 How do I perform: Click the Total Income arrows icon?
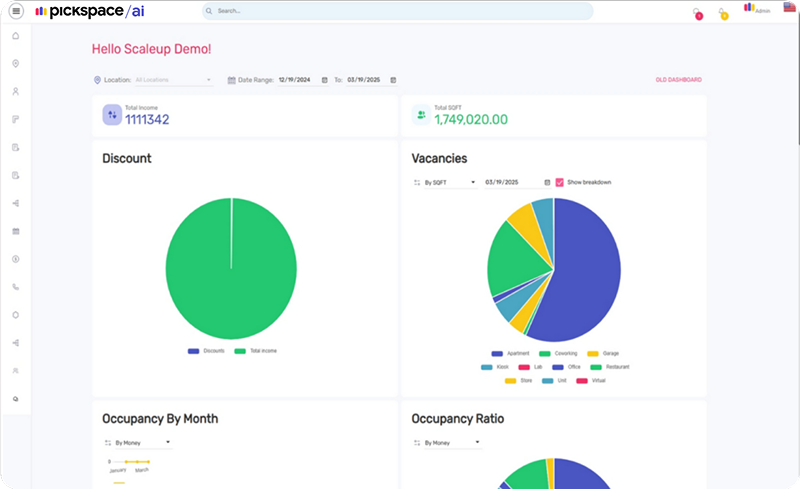pyautogui.click(x=112, y=115)
